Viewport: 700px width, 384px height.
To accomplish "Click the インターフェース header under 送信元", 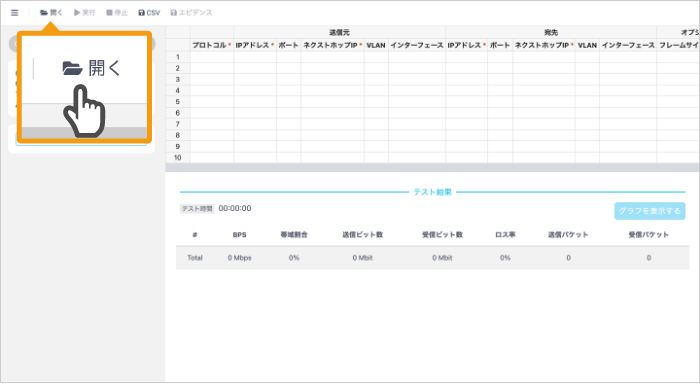I will click(x=417, y=45).
